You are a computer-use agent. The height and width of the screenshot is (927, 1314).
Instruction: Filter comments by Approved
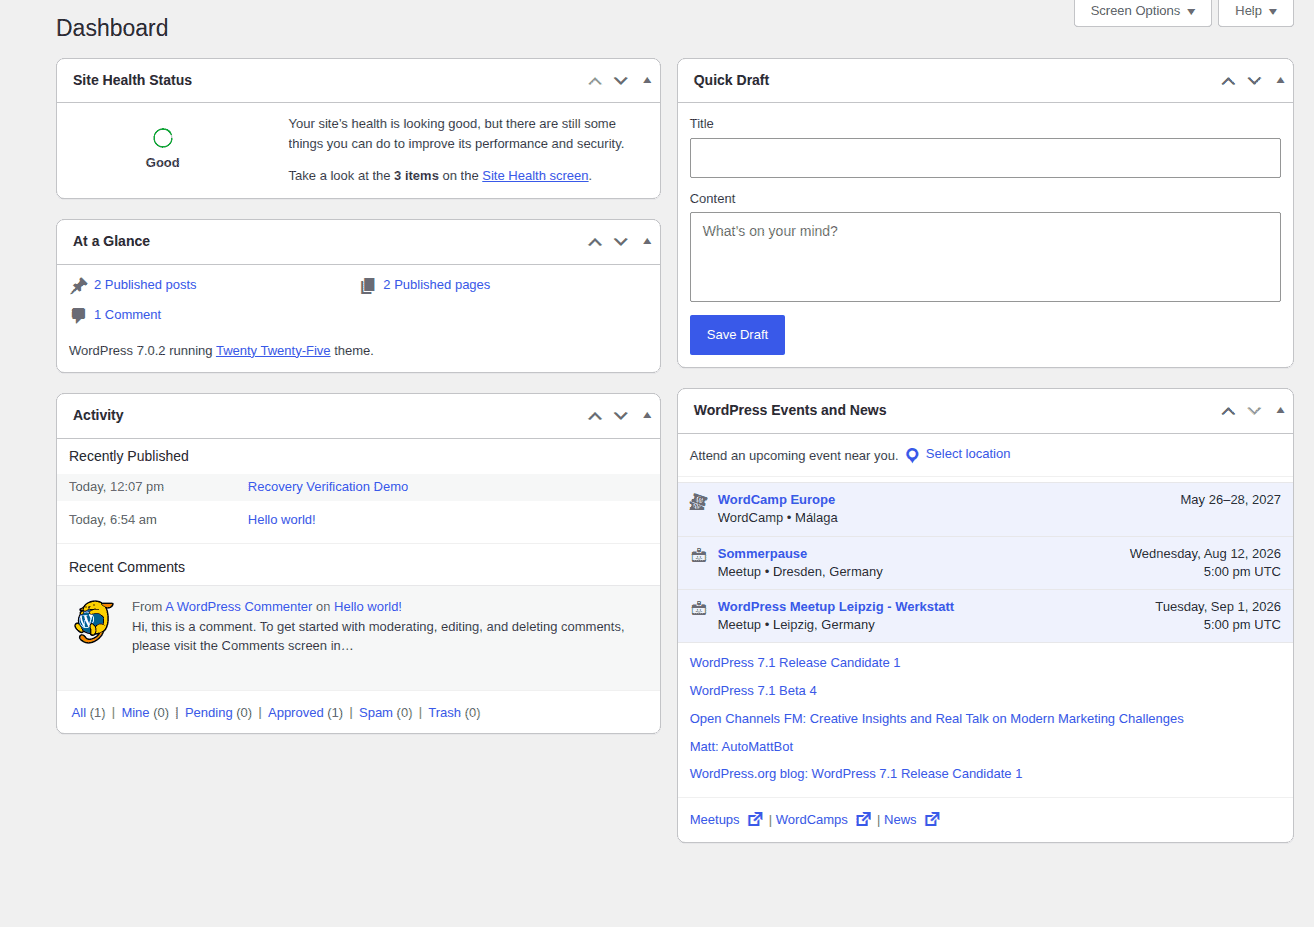tap(296, 713)
